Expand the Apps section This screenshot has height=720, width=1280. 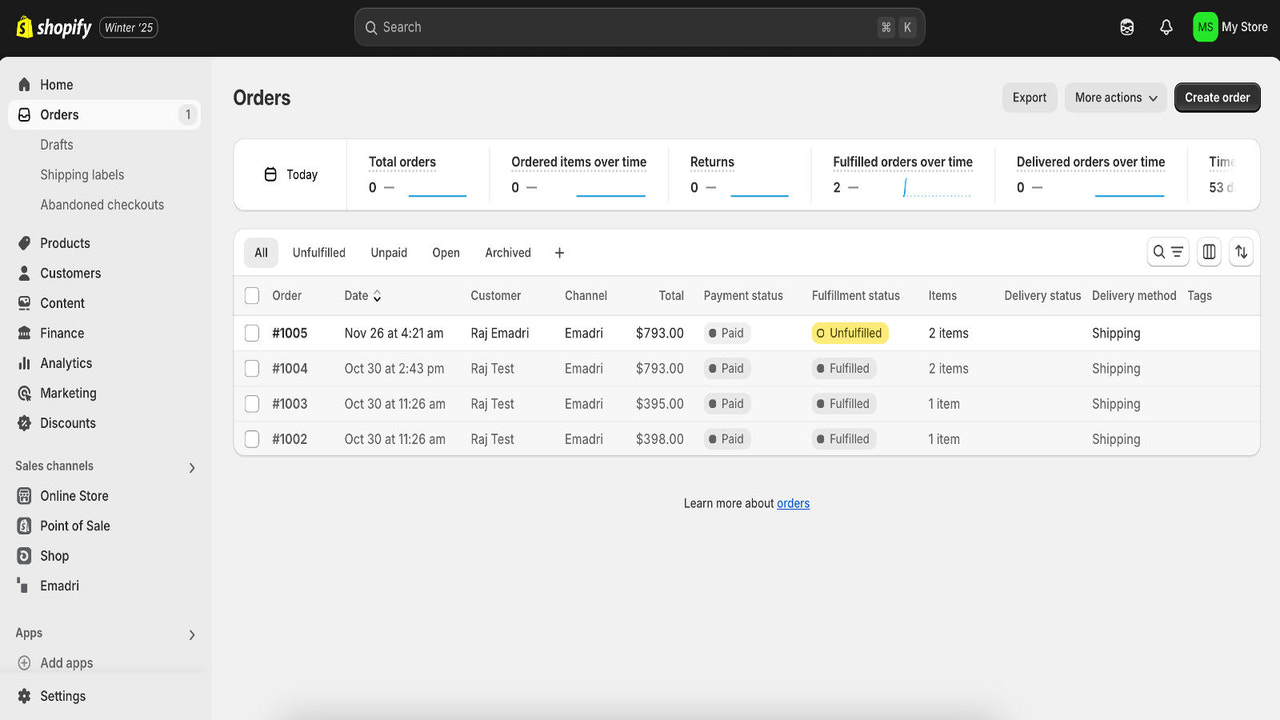[191, 633]
